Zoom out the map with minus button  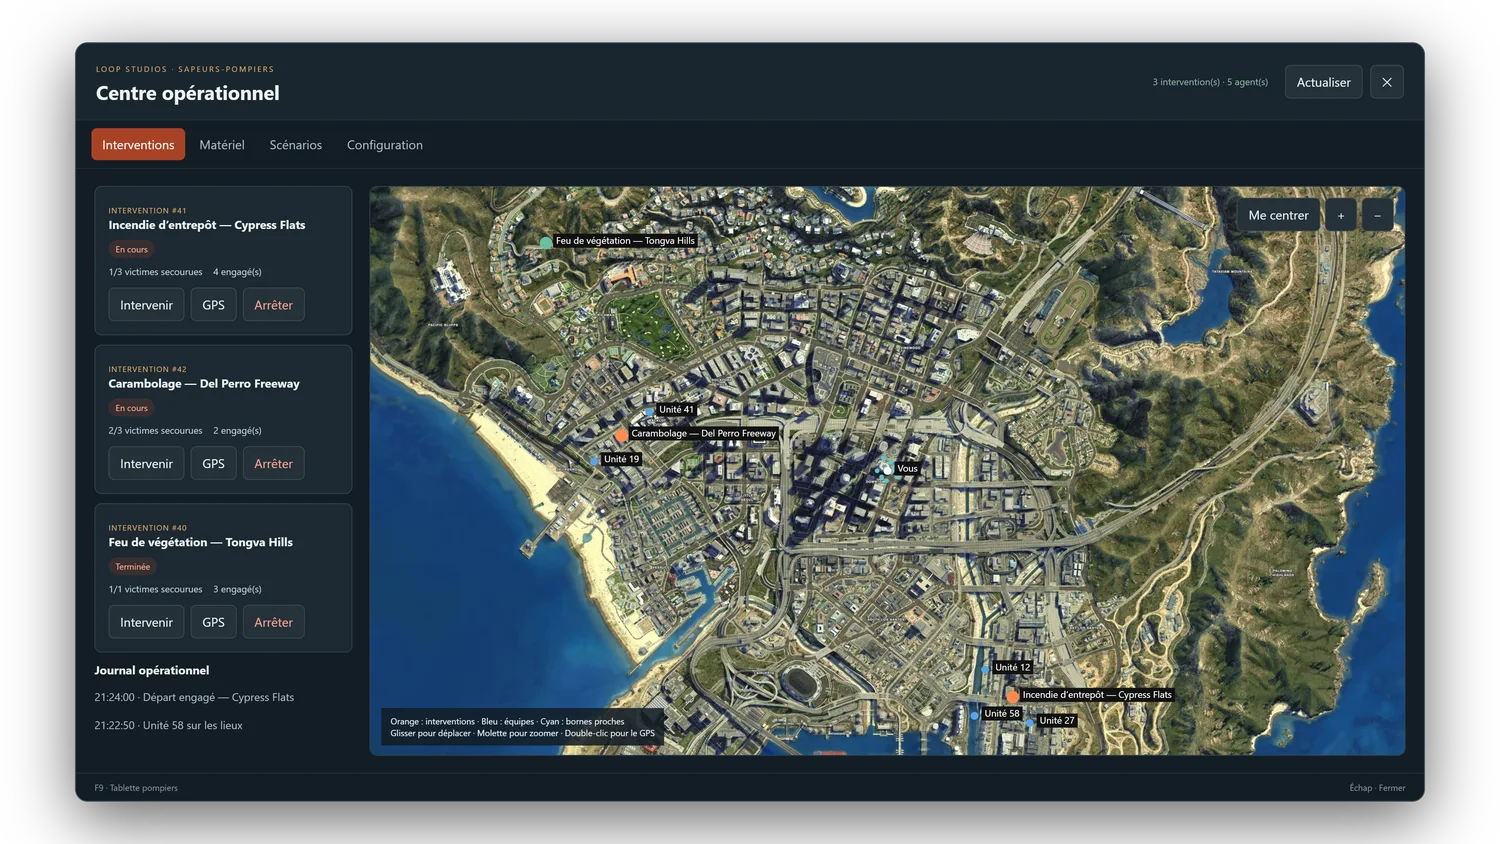coord(1377,215)
